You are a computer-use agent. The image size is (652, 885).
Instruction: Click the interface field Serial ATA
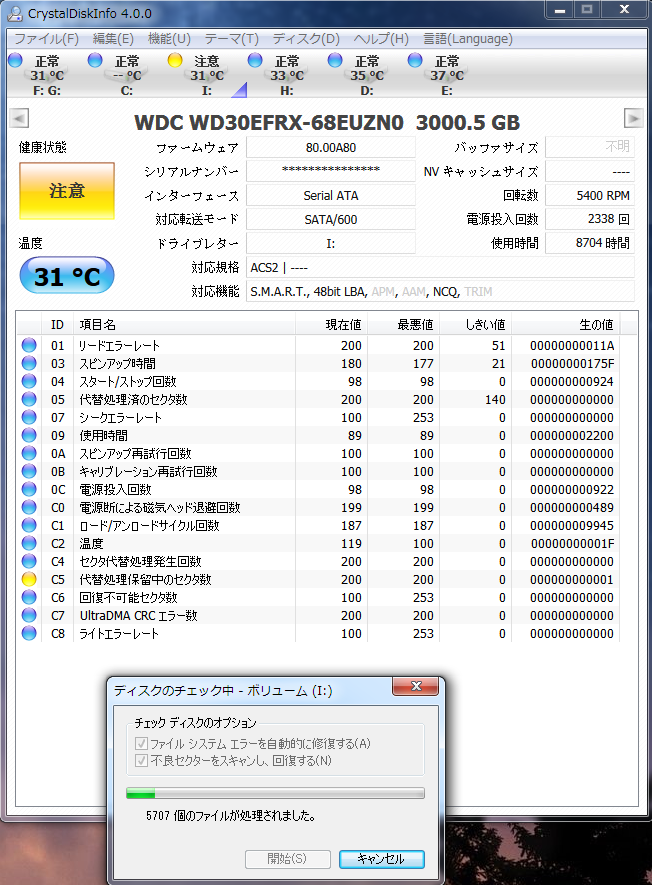(331, 196)
